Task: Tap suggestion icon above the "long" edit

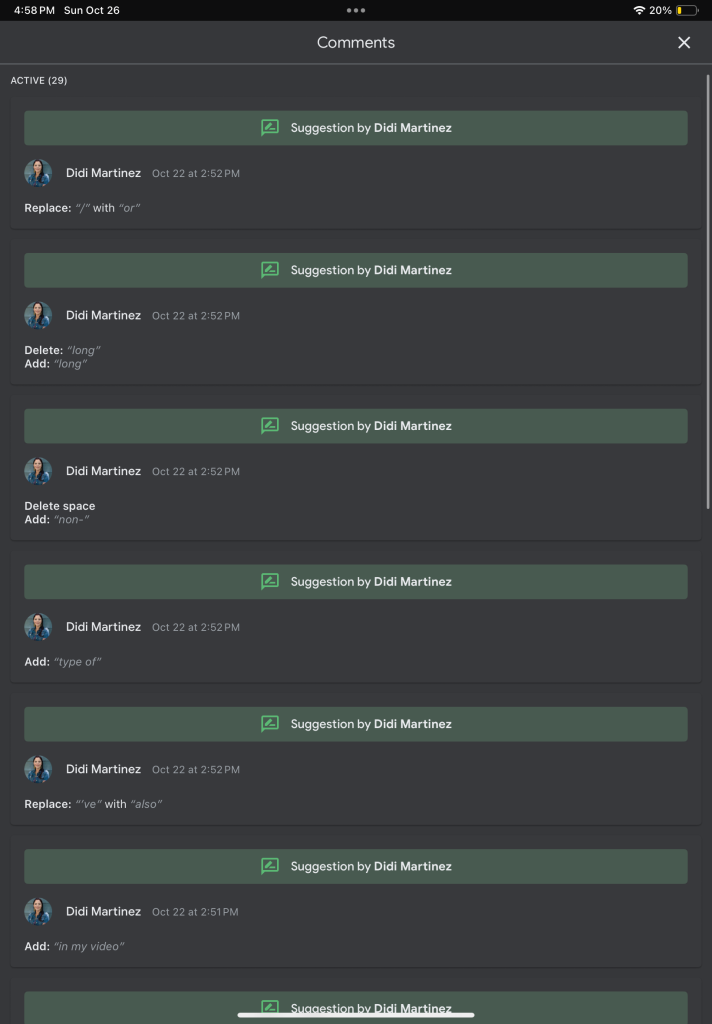Action: tap(270, 270)
